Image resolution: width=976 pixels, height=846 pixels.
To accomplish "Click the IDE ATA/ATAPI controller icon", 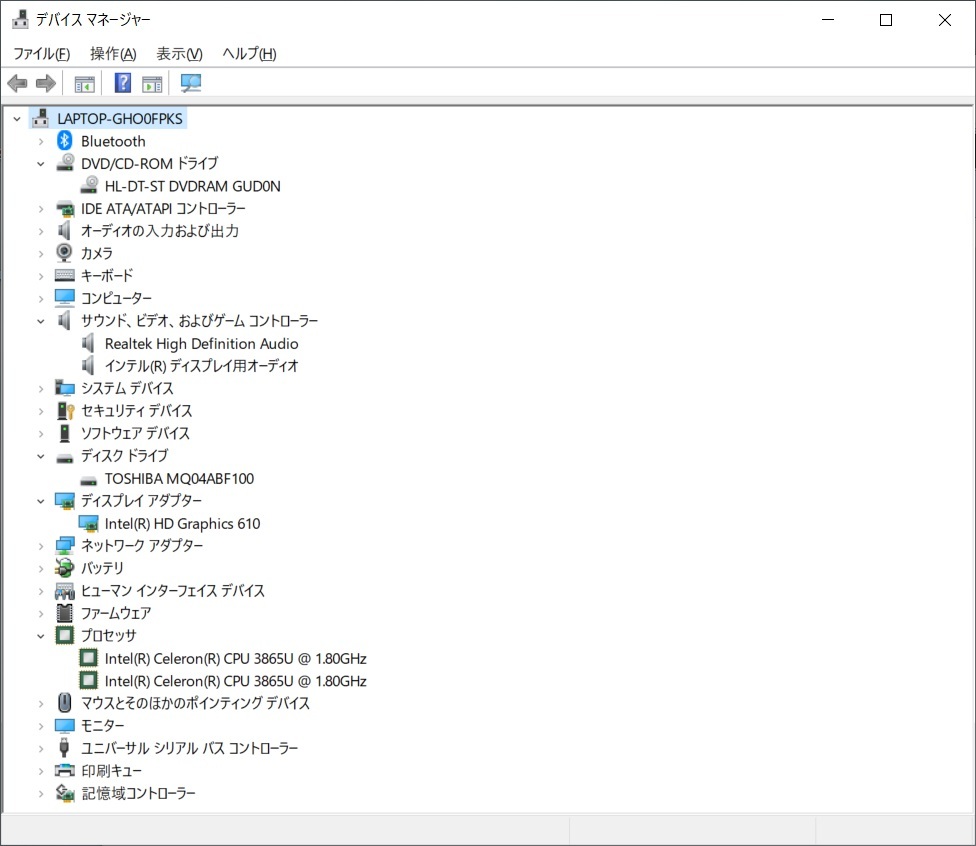I will (65, 209).
